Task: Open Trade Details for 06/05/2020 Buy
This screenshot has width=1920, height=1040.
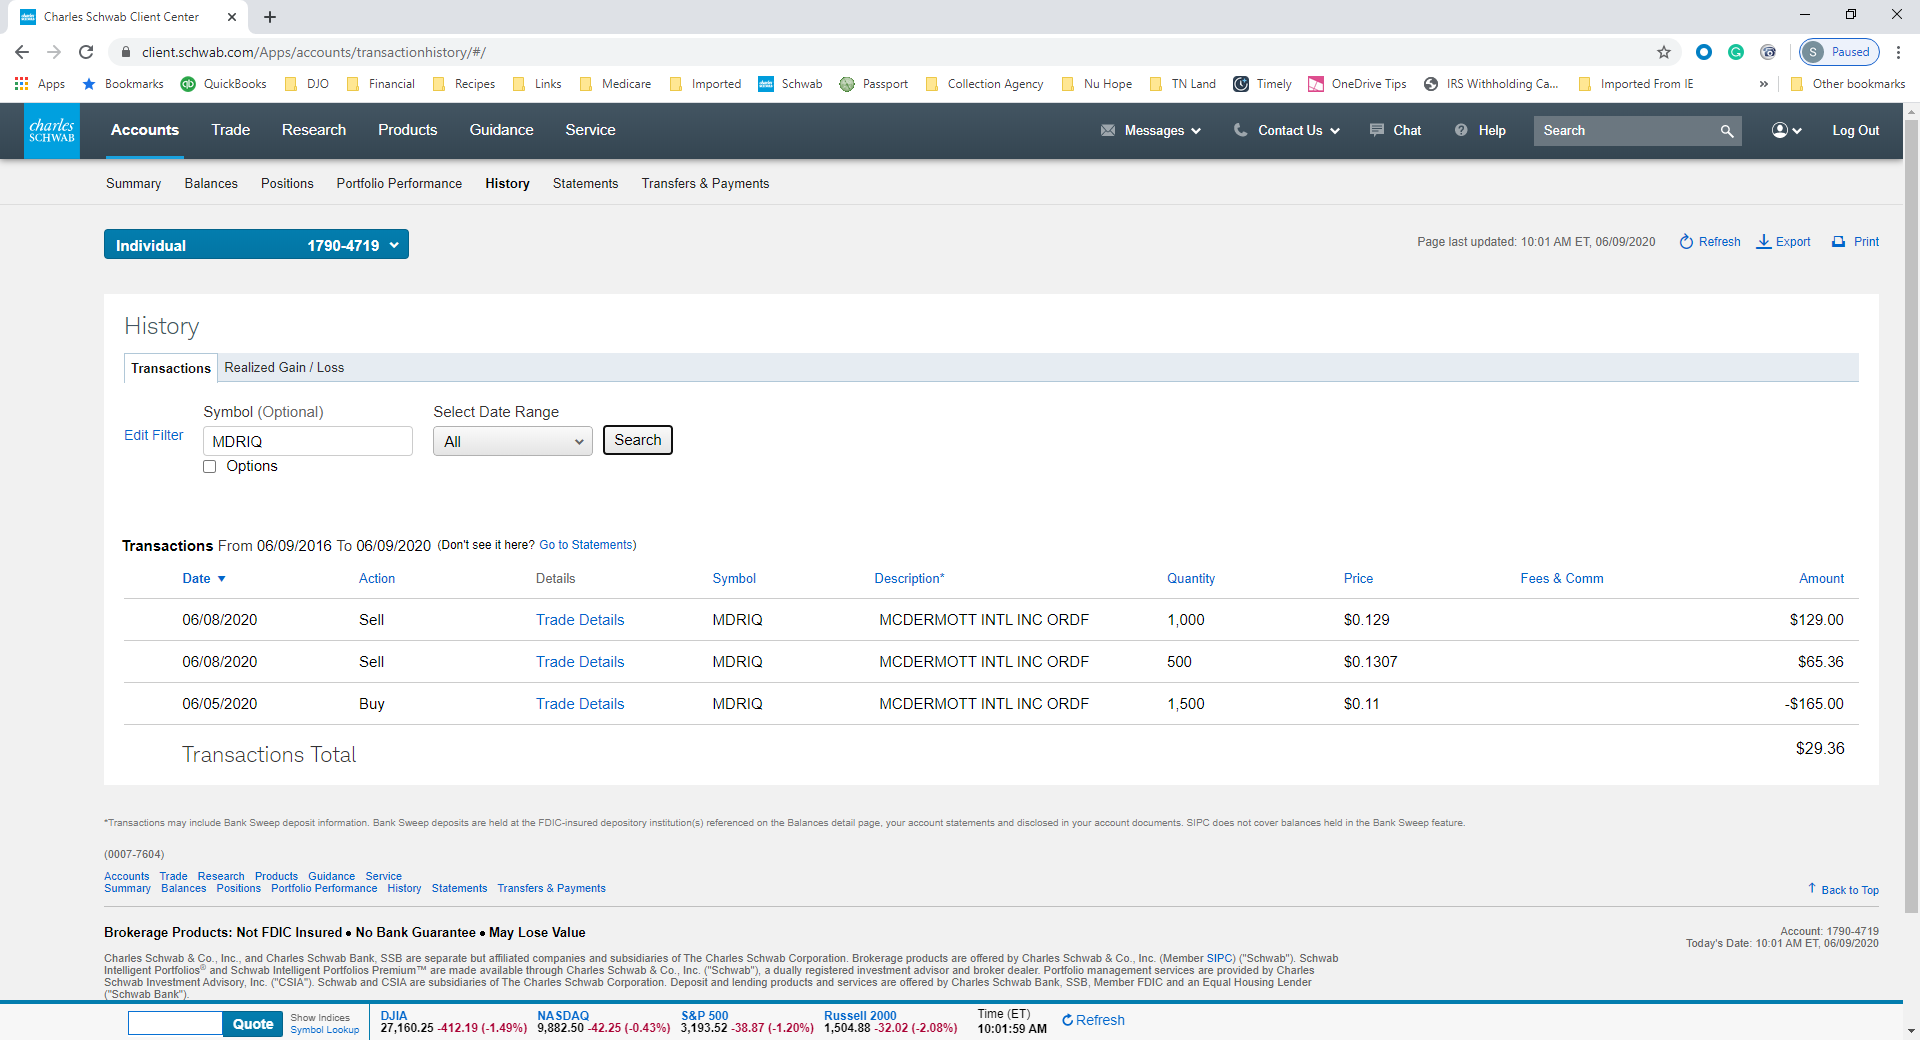Action: tap(579, 704)
